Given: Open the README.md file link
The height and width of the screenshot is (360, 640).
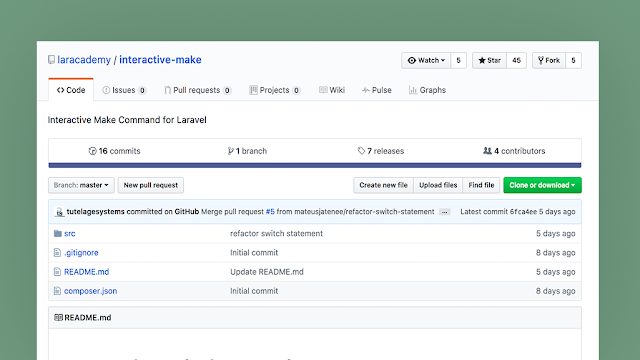Looking at the screenshot, I should coord(87,272).
